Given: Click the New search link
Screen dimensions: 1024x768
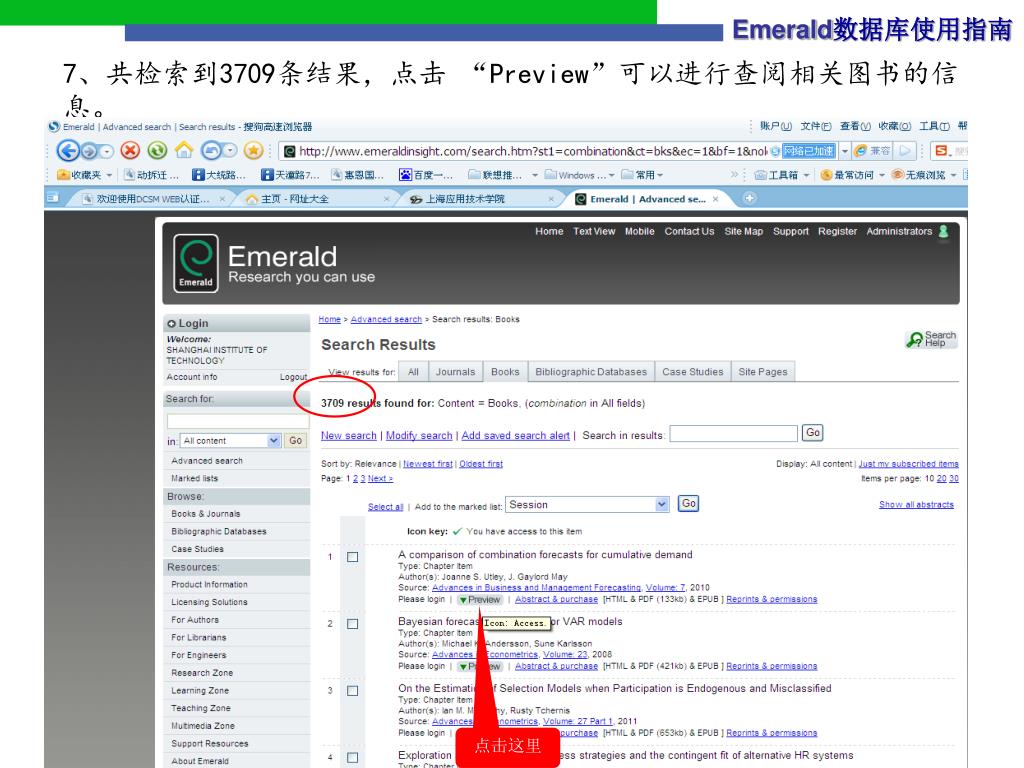Looking at the screenshot, I should pyautogui.click(x=349, y=436).
